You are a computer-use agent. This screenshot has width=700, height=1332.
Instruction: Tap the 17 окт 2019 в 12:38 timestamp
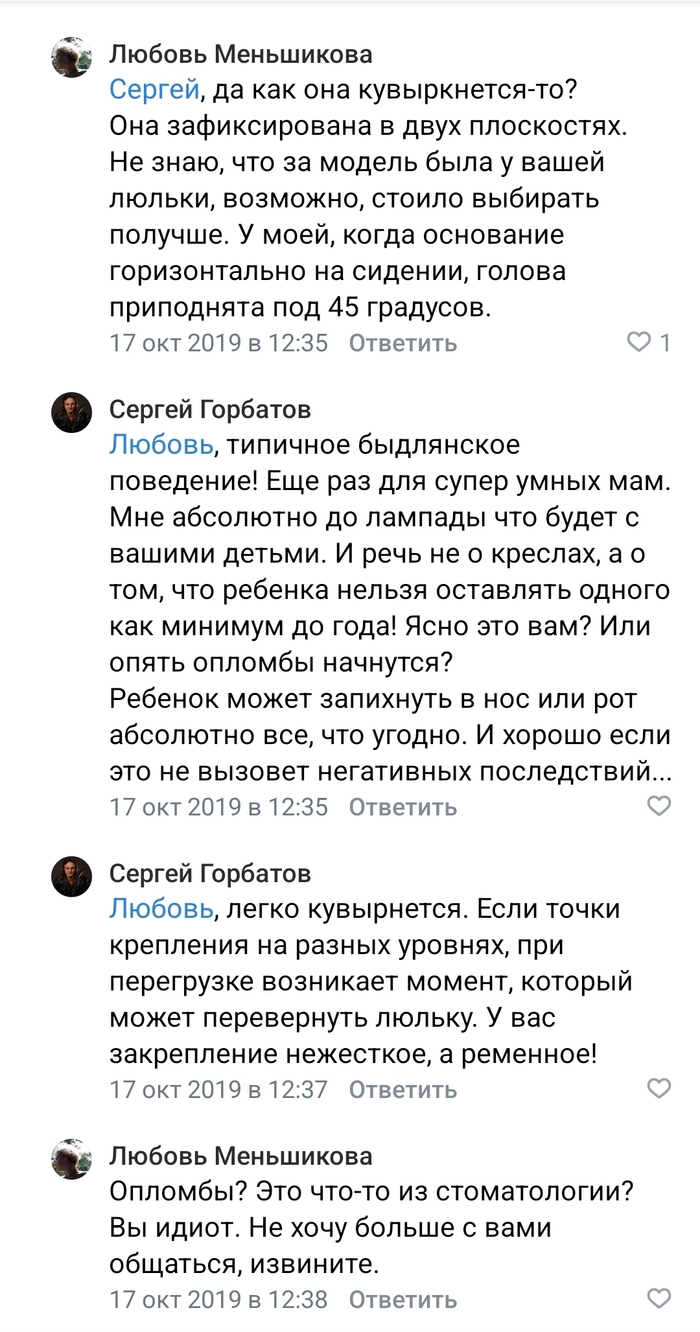click(x=219, y=1299)
